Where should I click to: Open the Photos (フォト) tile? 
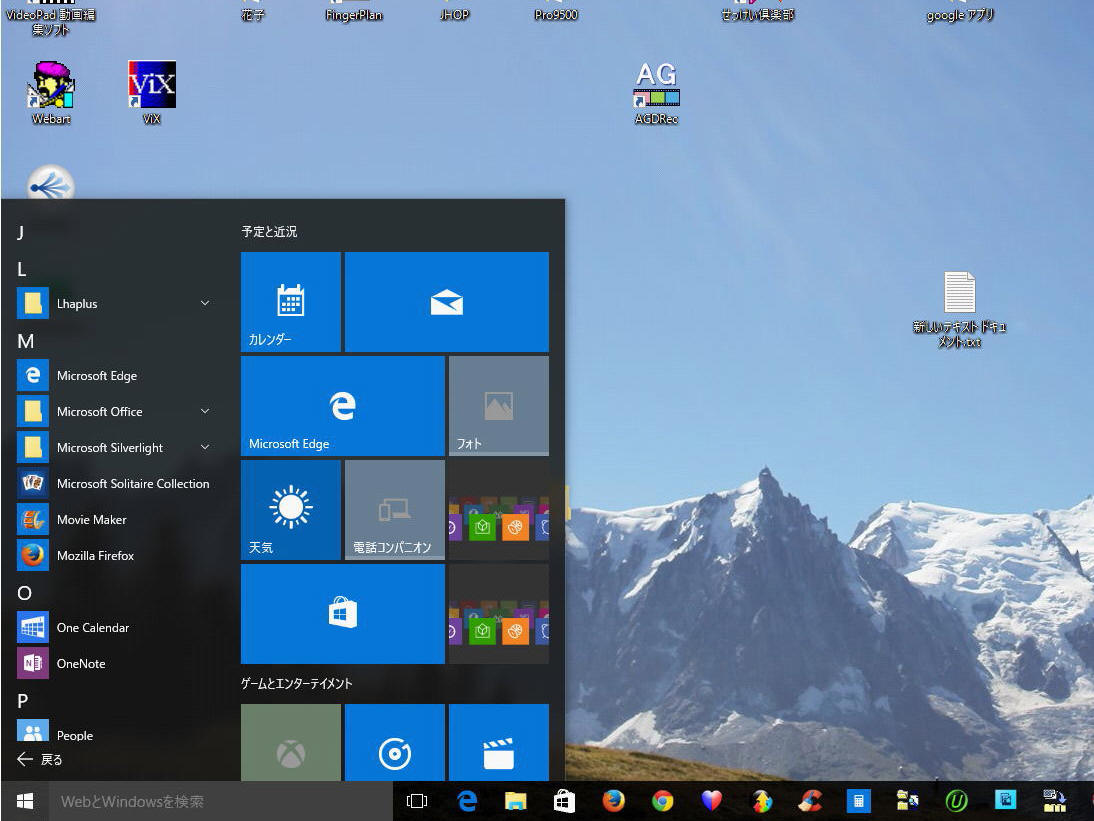tap(498, 405)
